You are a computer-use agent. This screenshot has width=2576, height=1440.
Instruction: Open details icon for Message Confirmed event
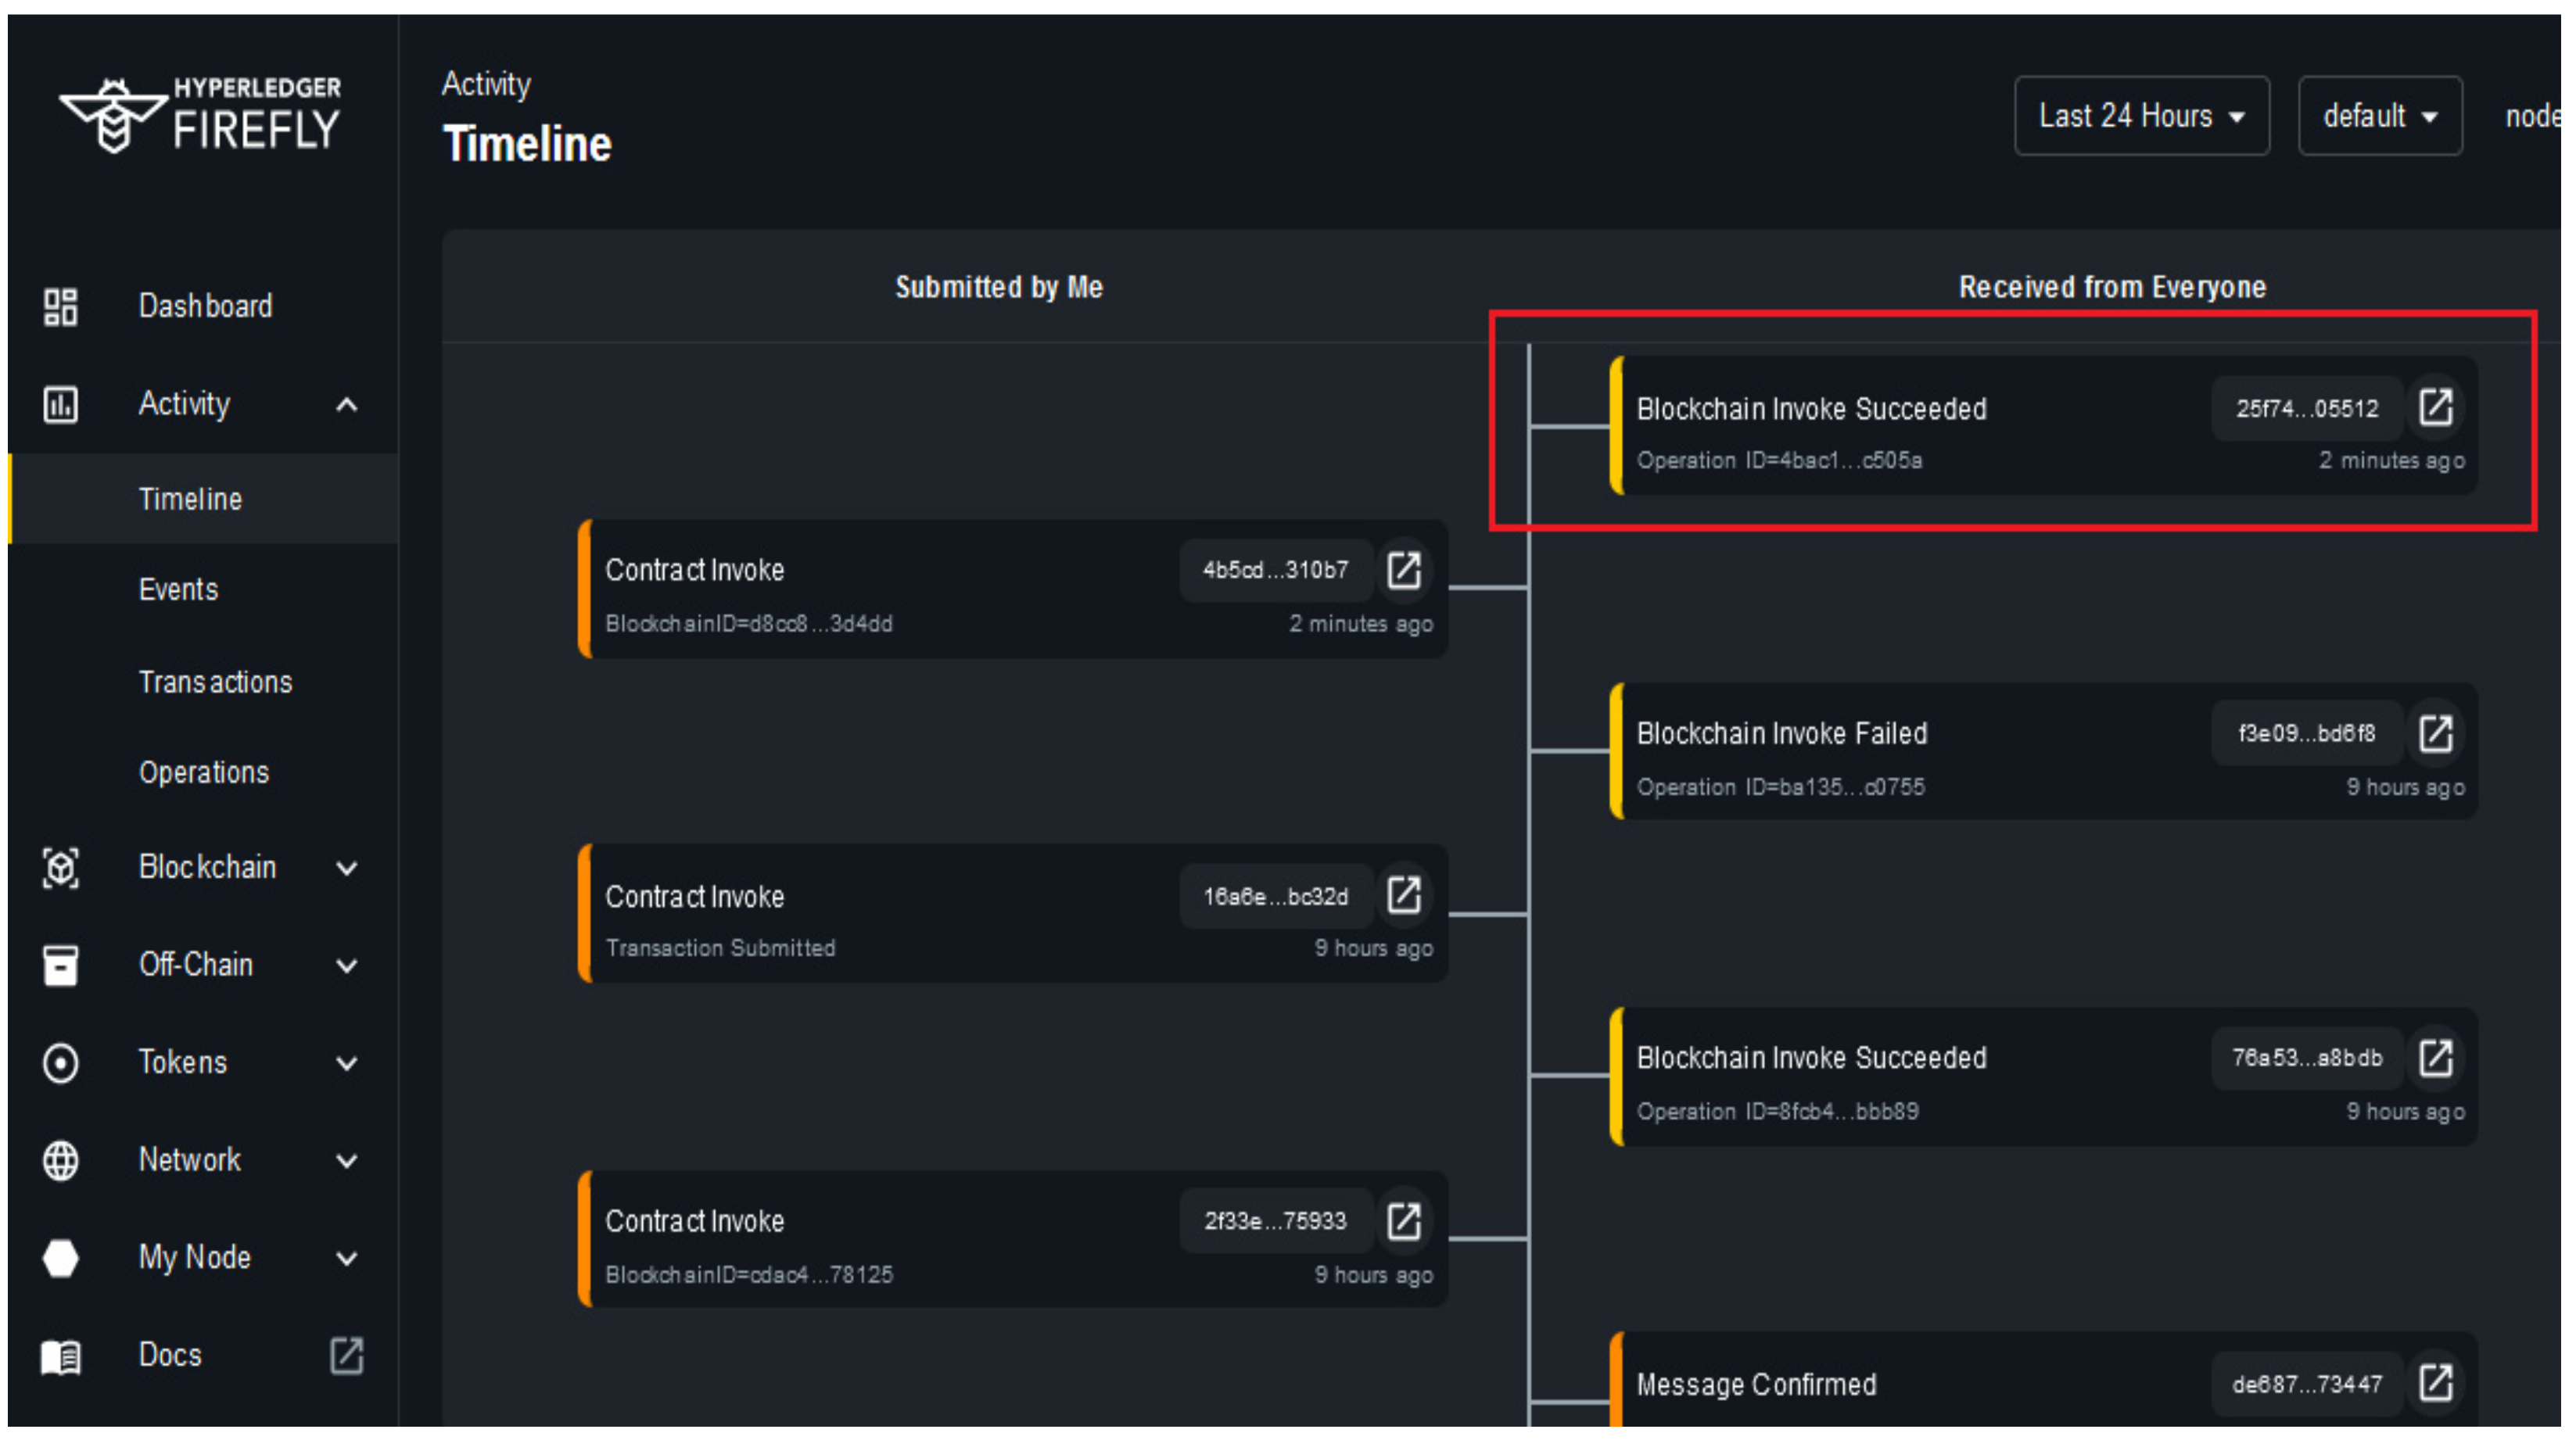[2435, 1384]
